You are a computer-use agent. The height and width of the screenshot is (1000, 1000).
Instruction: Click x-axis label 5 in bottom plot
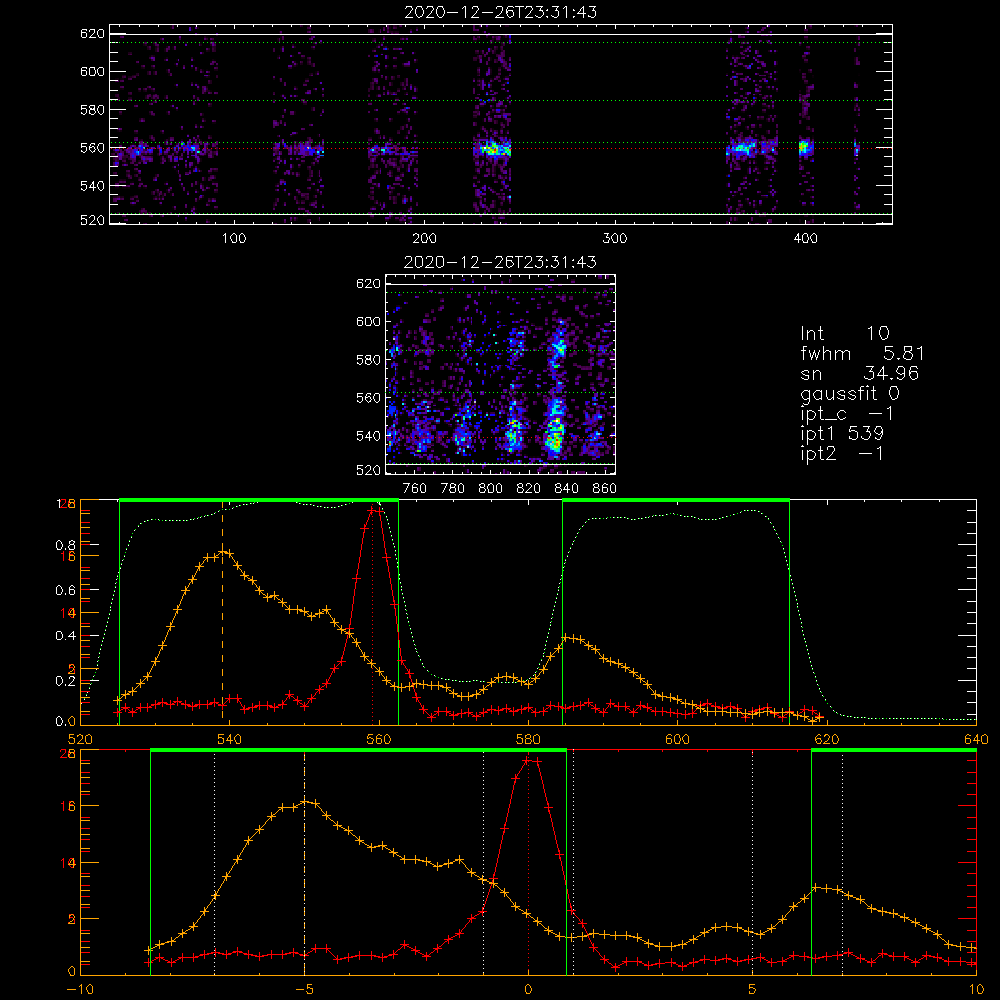tap(753, 989)
